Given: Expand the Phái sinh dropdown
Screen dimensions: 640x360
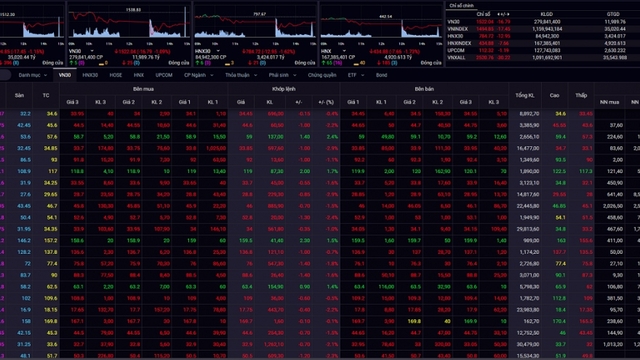Looking at the screenshot, I should click(x=295, y=75).
